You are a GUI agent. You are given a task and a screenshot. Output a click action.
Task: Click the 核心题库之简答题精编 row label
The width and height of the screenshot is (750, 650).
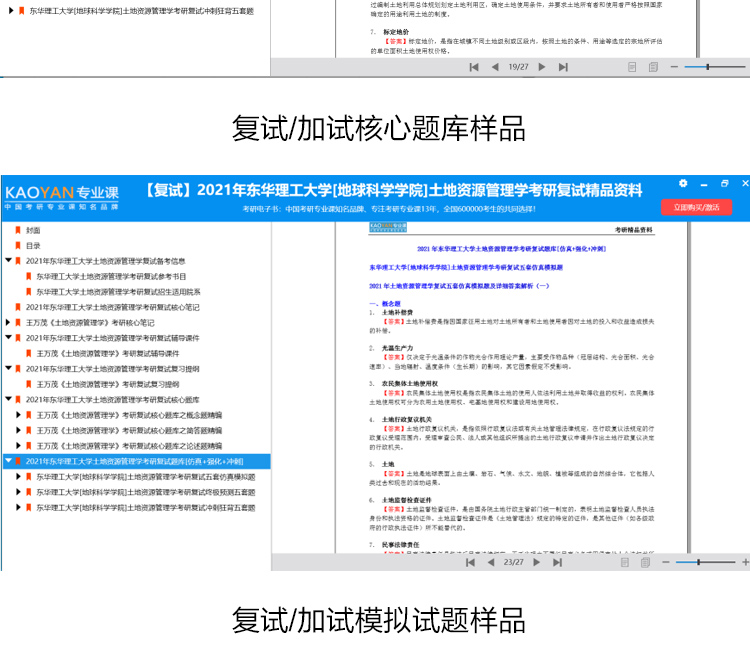tap(129, 430)
